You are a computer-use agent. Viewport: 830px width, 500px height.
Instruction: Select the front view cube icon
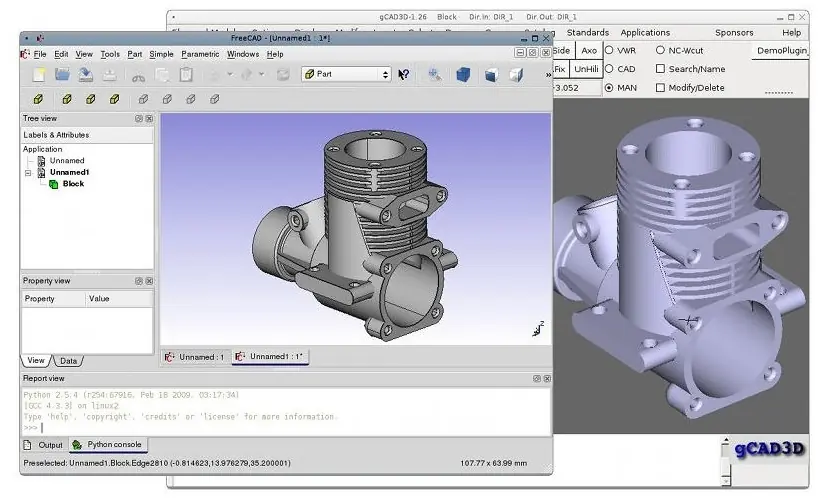coord(491,75)
